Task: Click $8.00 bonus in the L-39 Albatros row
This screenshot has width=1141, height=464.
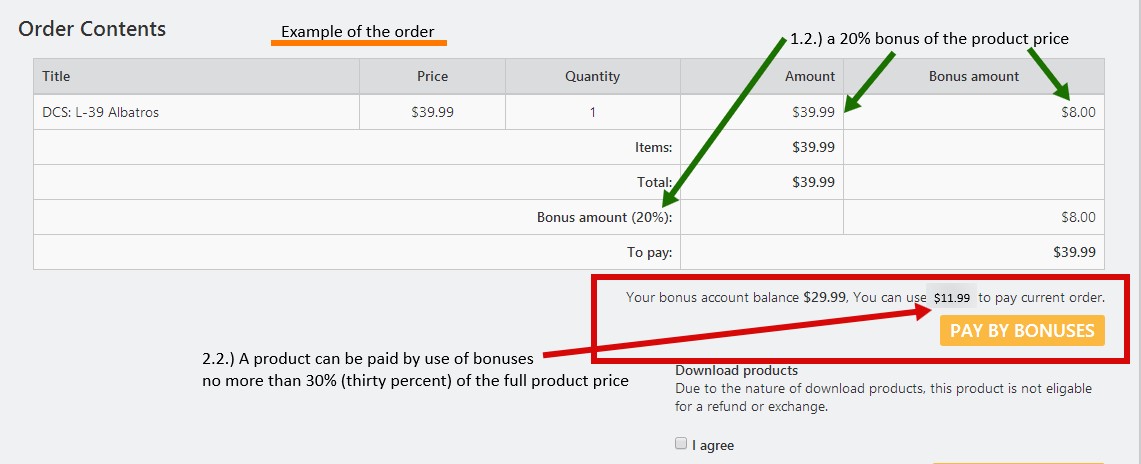Action: pos(1078,112)
